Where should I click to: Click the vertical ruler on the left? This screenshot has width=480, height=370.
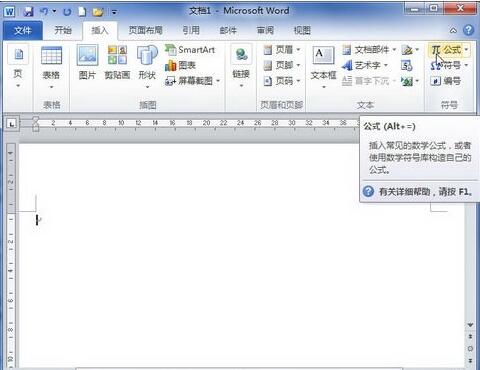[x=11, y=255]
